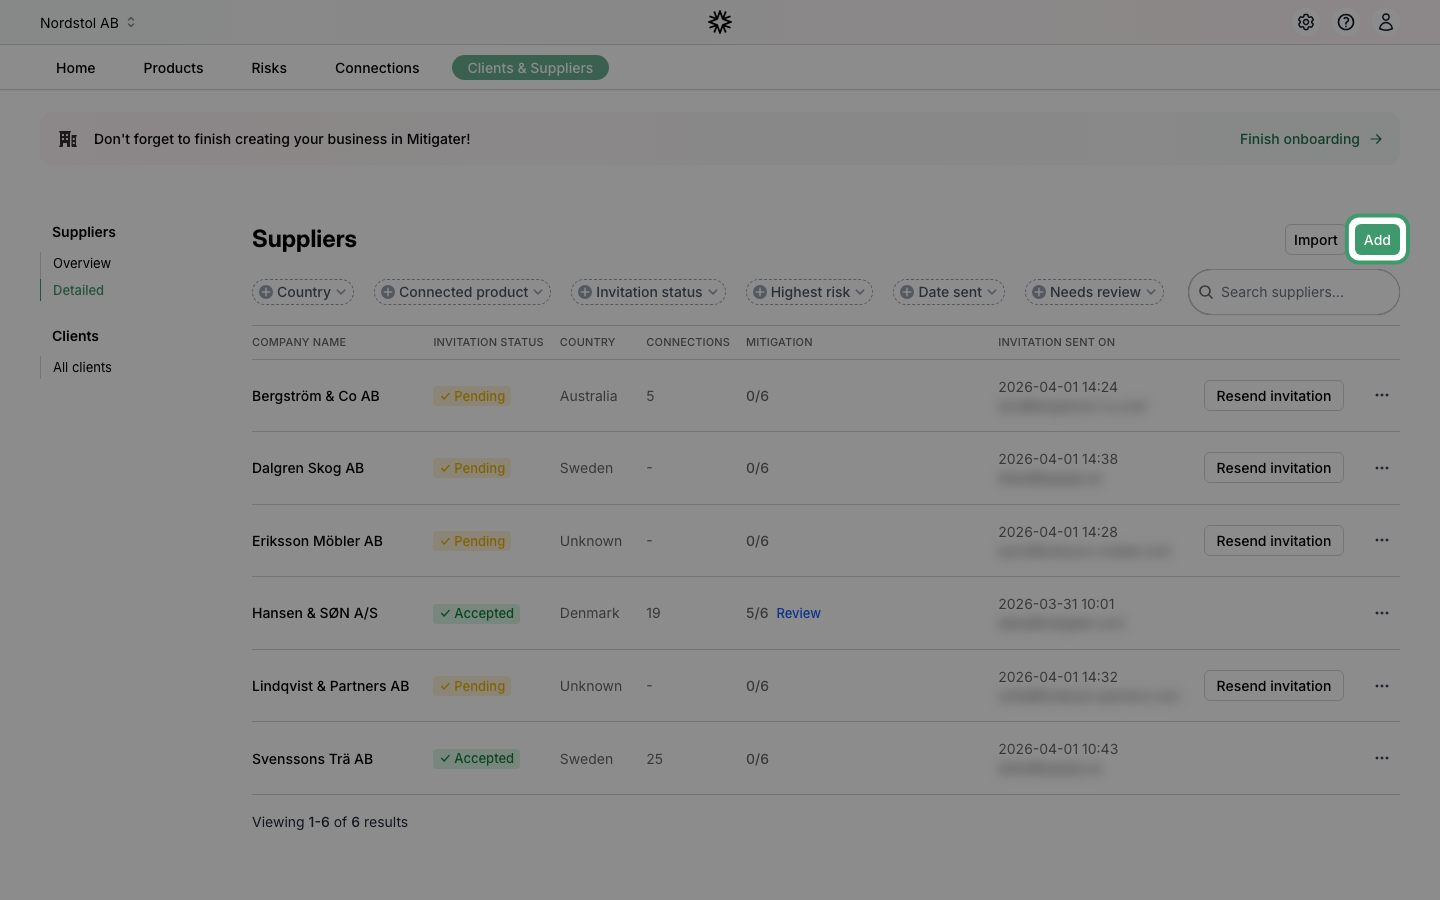Open the Nordstol AB organization switcher
This screenshot has height=900, width=1440.
coord(88,22)
